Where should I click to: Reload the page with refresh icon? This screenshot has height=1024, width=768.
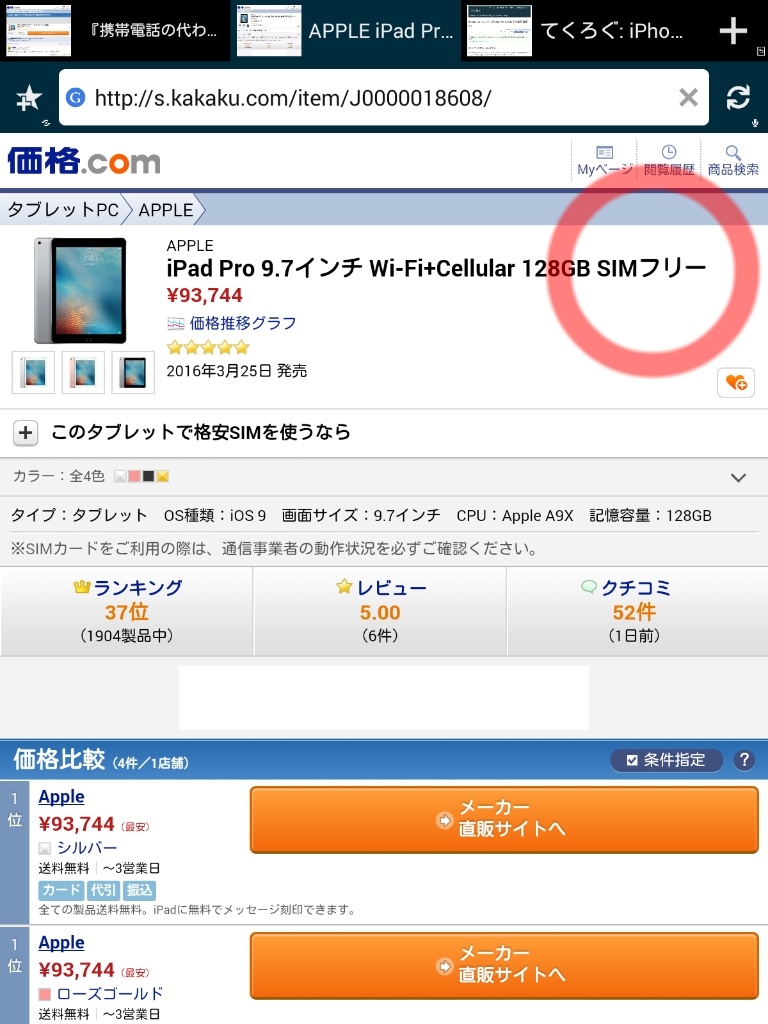click(738, 97)
